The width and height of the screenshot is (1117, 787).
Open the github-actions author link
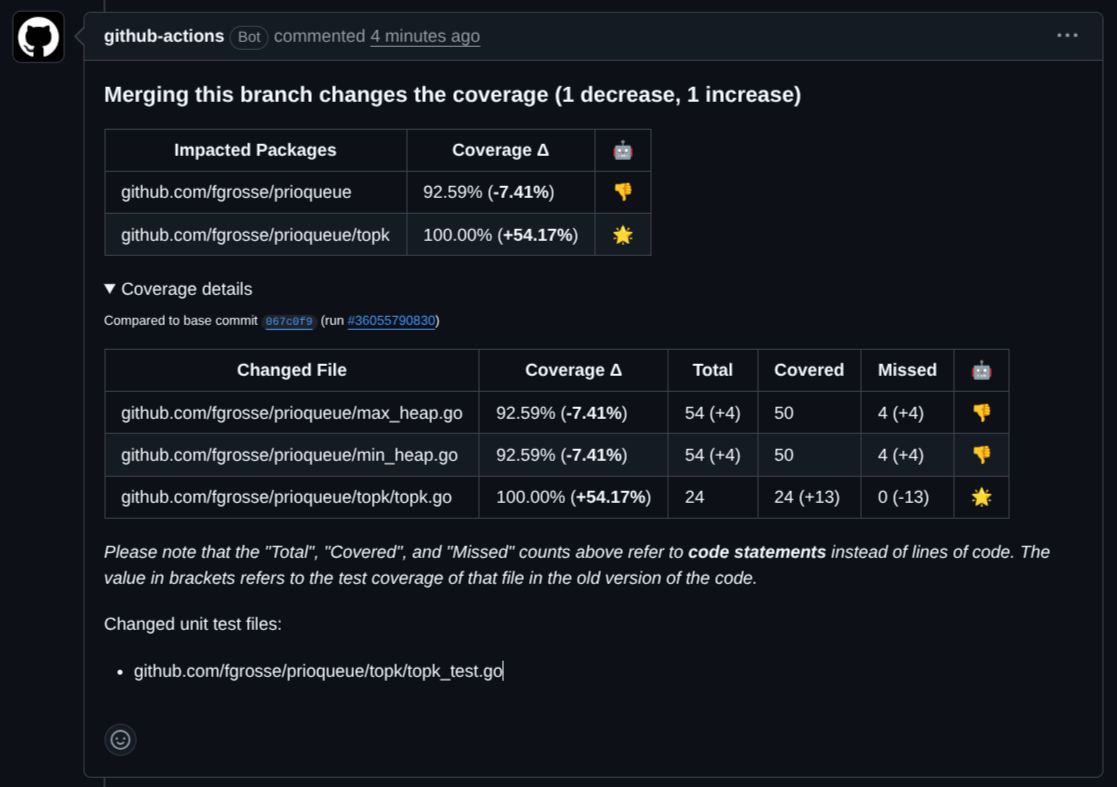[164, 36]
